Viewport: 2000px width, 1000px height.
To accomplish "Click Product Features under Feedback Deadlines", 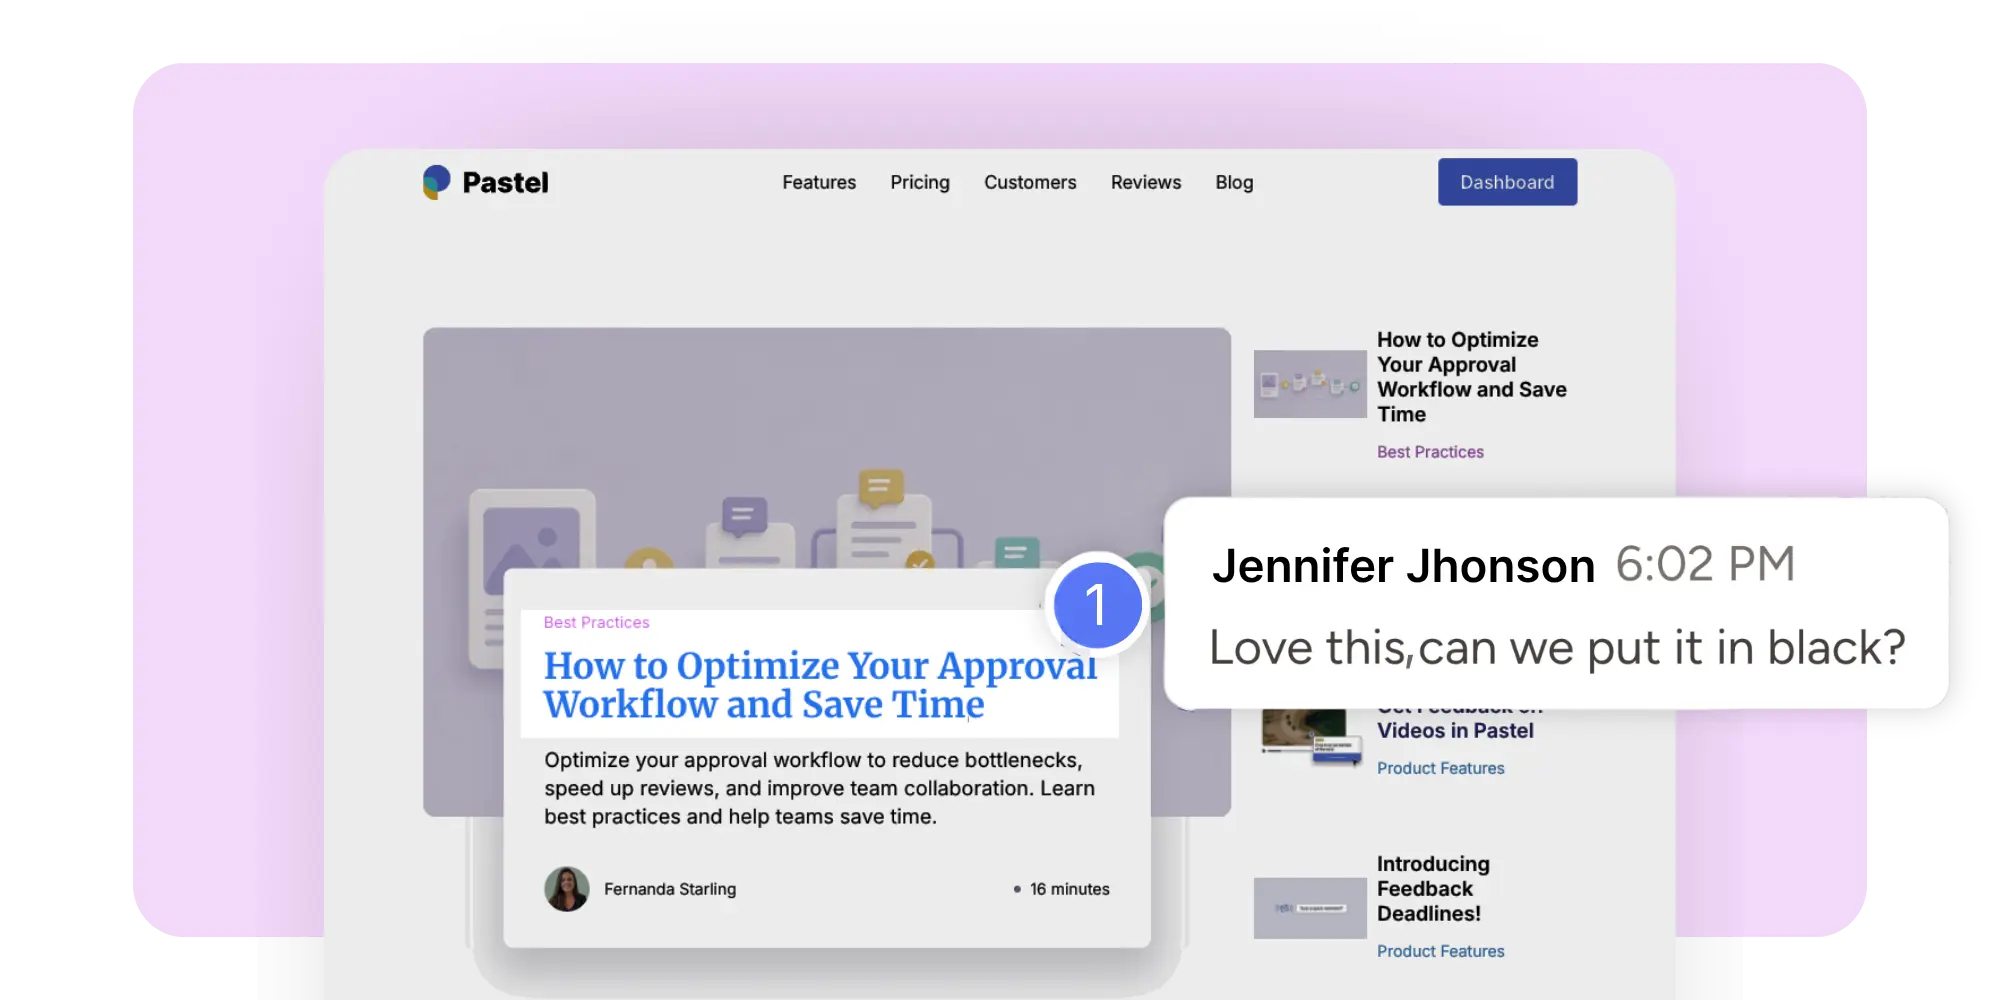I will pos(1440,951).
